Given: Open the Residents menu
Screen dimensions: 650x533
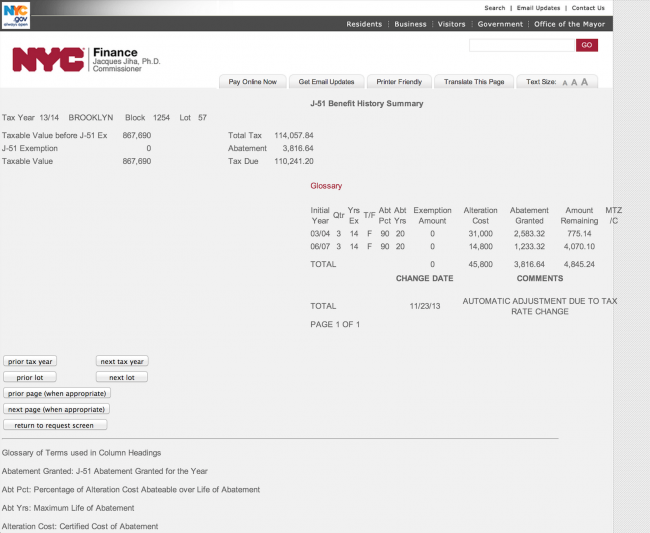Looking at the screenshot, I should pos(364,24).
